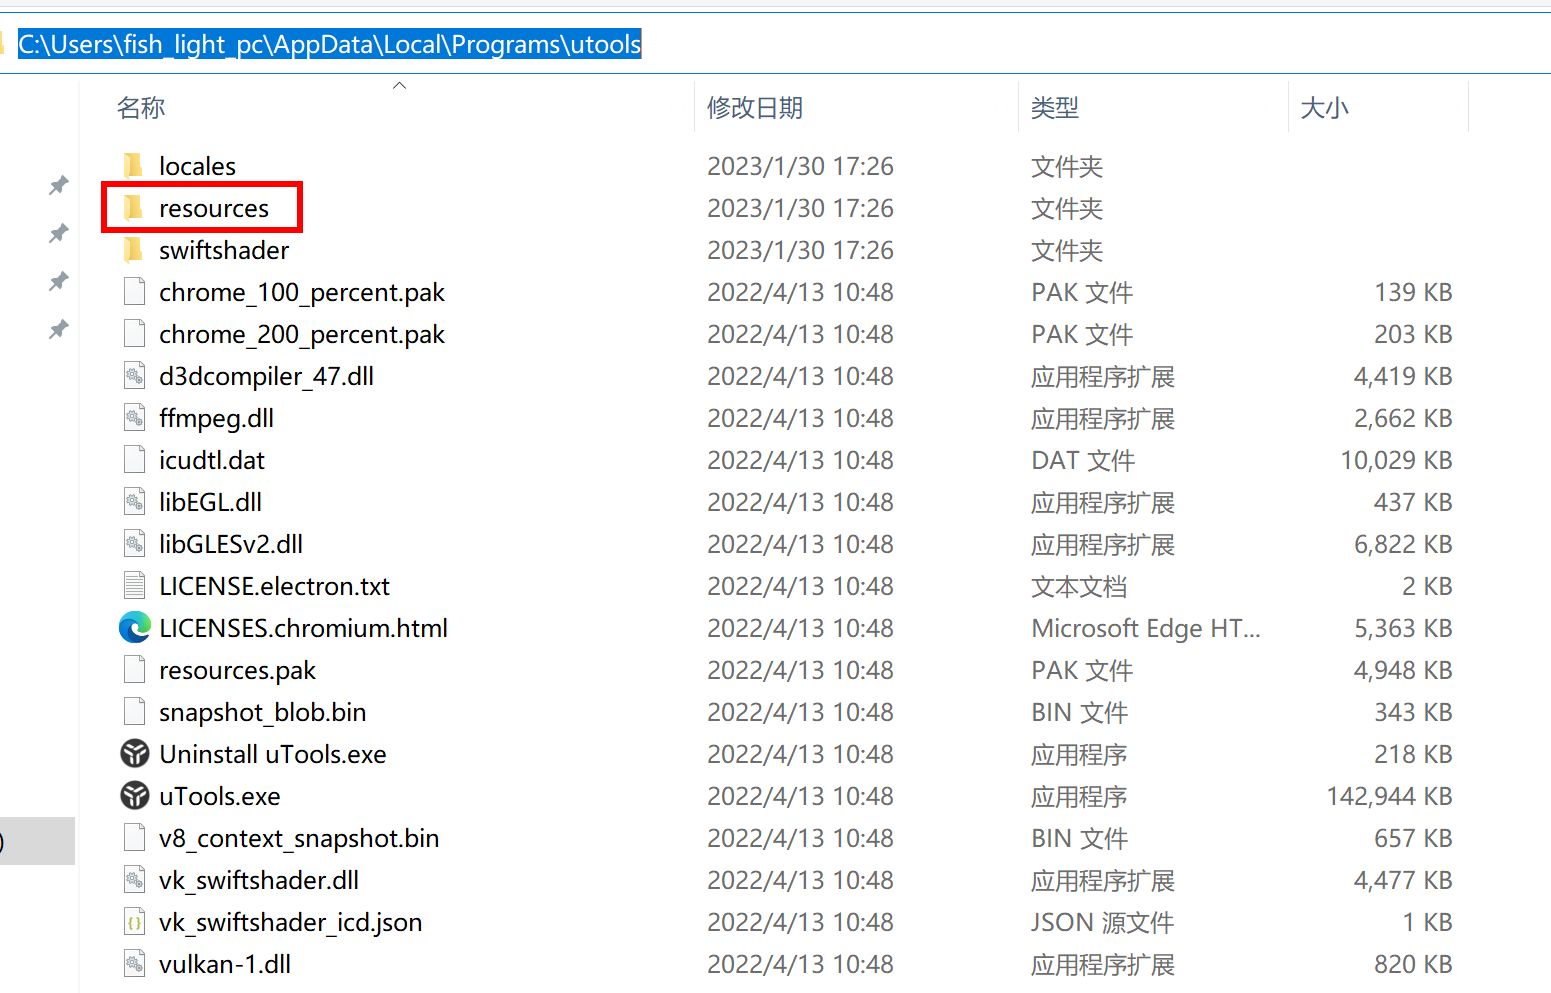Screen dimensions: 1551x993
Task: Select the file v8_context_snapshot.bin
Action: (299, 838)
